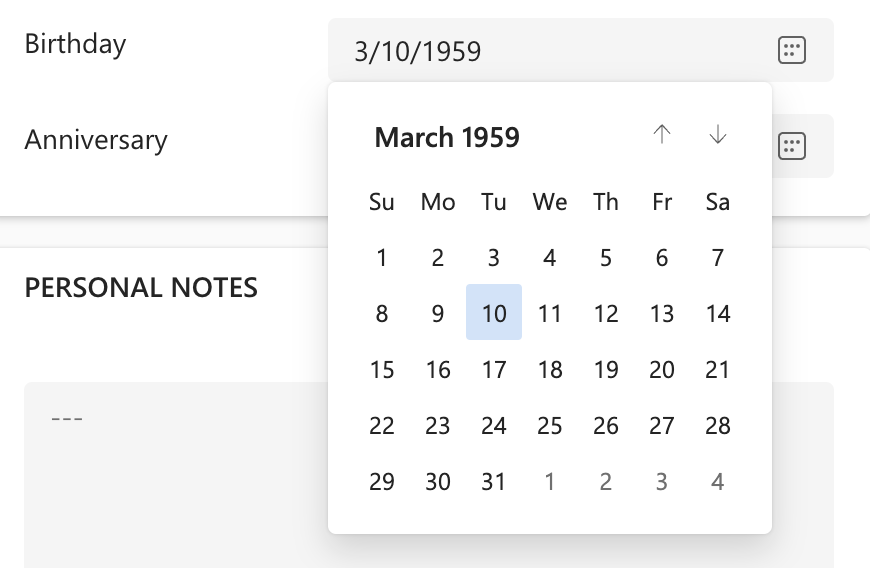Select the grayed-out April 1 day
The image size is (870, 568).
[x=550, y=482]
